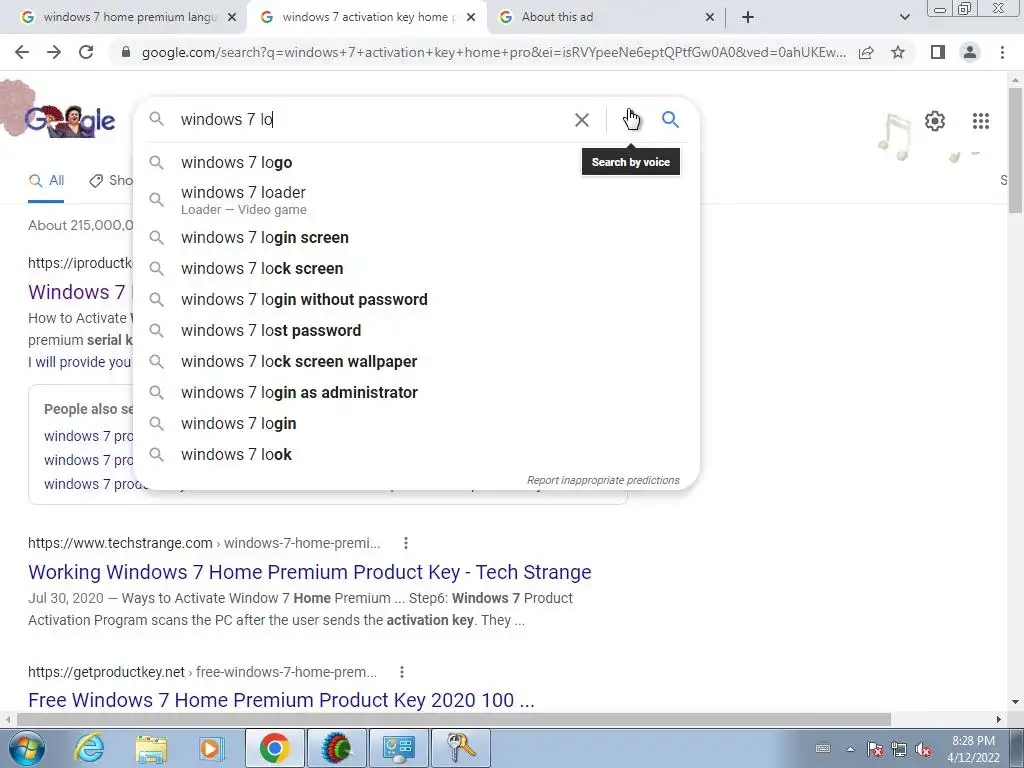Click the vertical page scrollbar thumb
The height and width of the screenshot is (768, 1024).
click(1015, 150)
